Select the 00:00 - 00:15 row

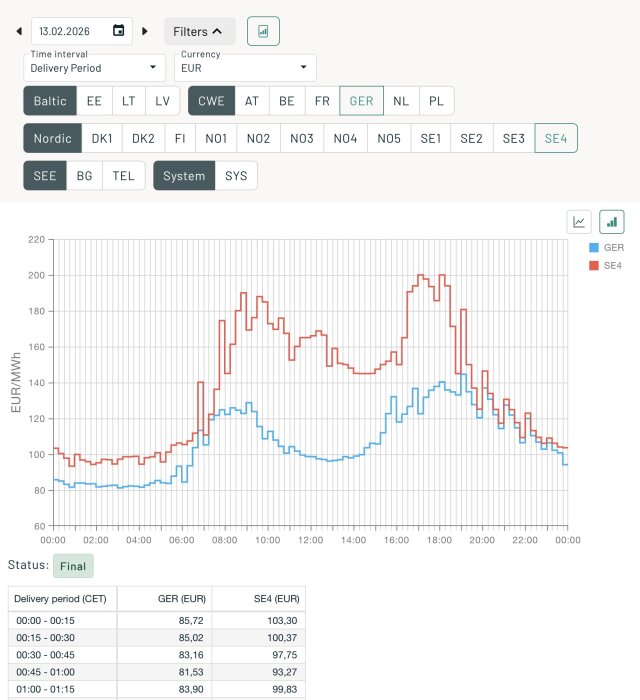(157, 621)
